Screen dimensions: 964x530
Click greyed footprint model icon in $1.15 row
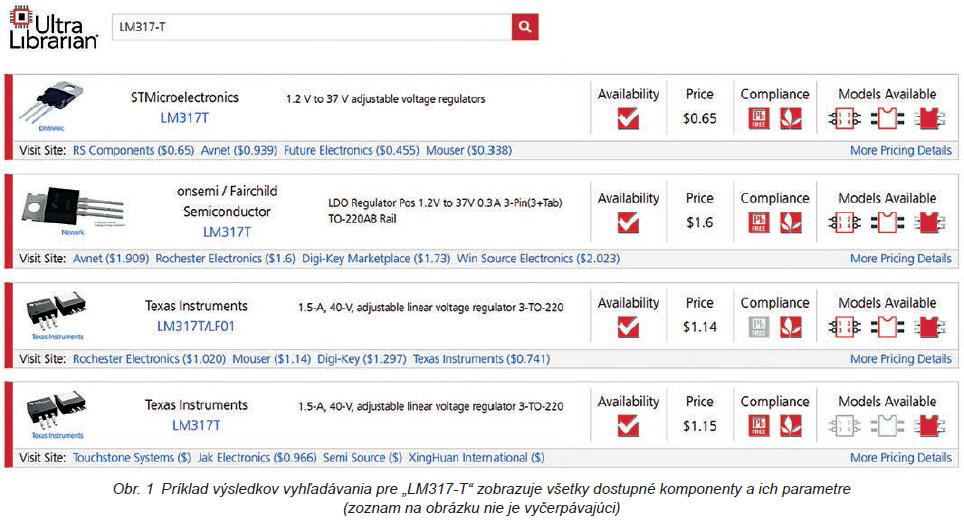pos(887,425)
